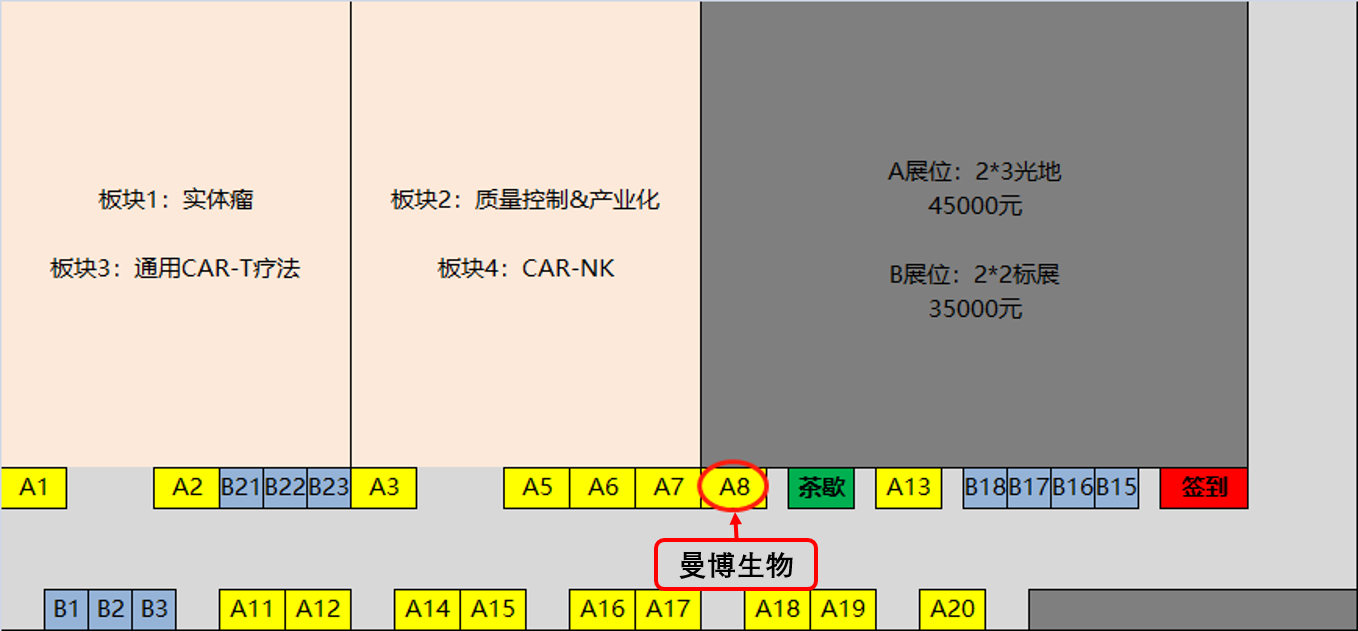Select booth A13
Image resolution: width=1358 pixels, height=631 pixels.
909,488
